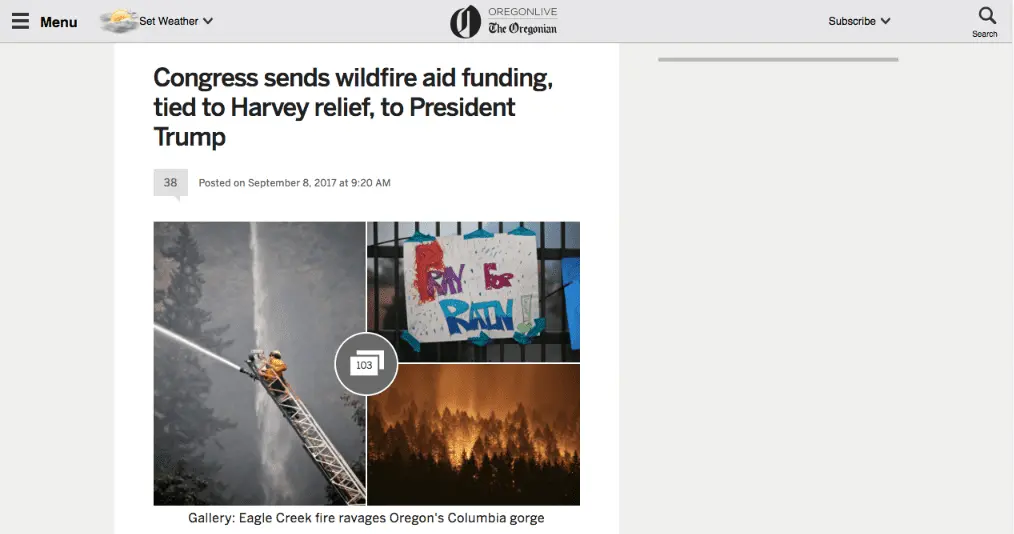Click the gallery icon showing 103 photos
Image resolution: width=1014 pixels, height=534 pixels.
(x=366, y=363)
